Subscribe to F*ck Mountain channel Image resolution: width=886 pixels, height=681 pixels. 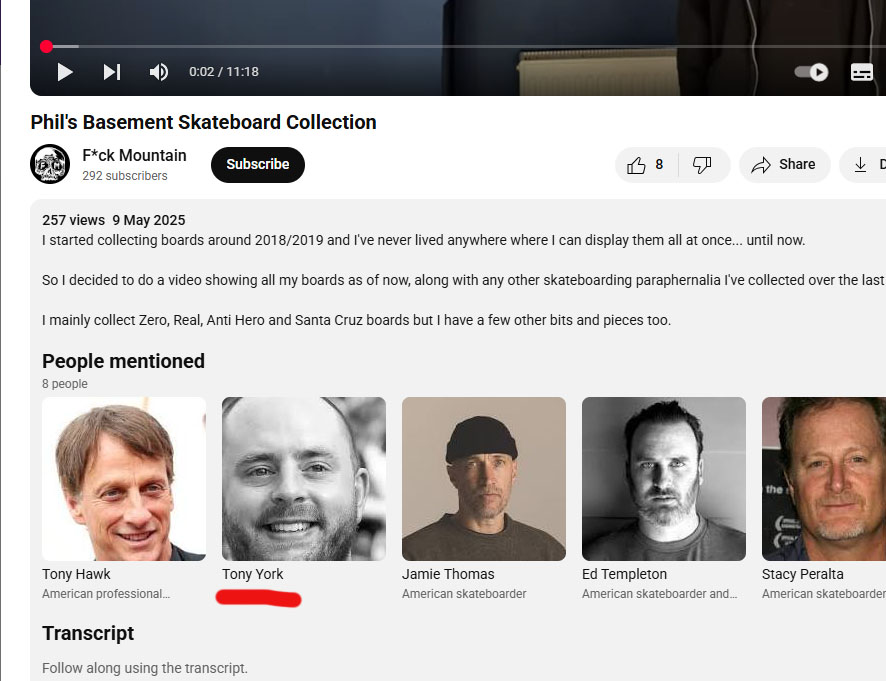[x=257, y=165]
